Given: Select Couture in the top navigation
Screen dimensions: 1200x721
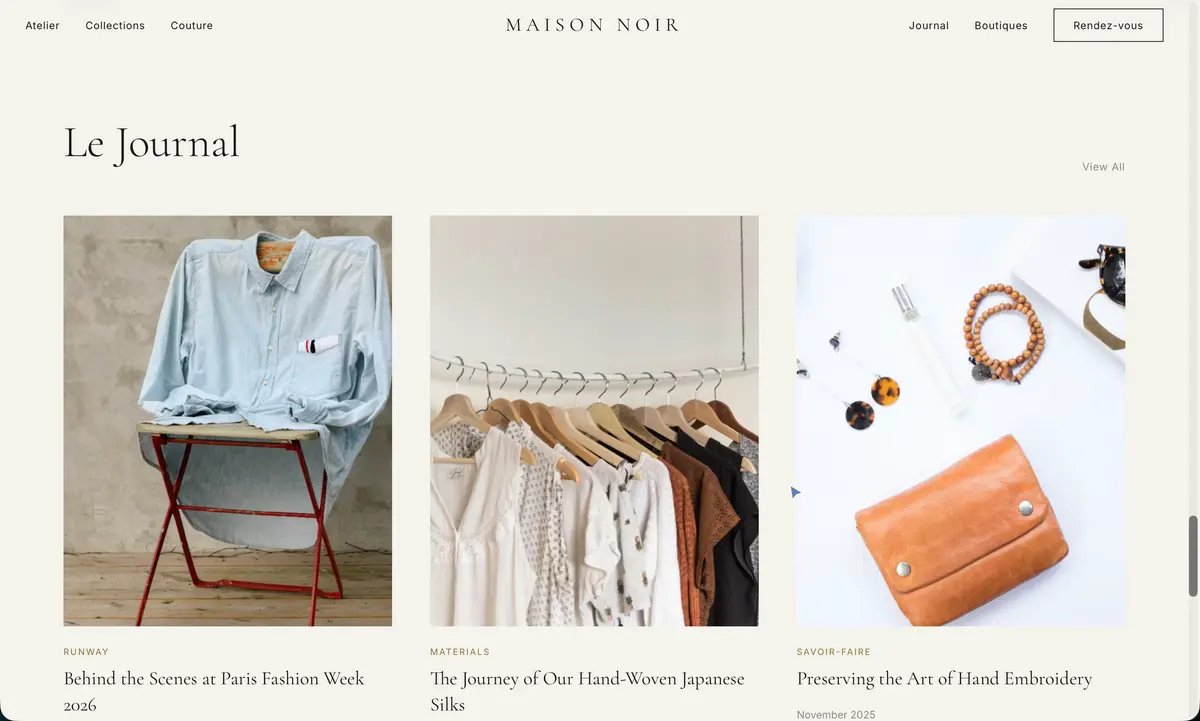Looking at the screenshot, I should coord(192,25).
